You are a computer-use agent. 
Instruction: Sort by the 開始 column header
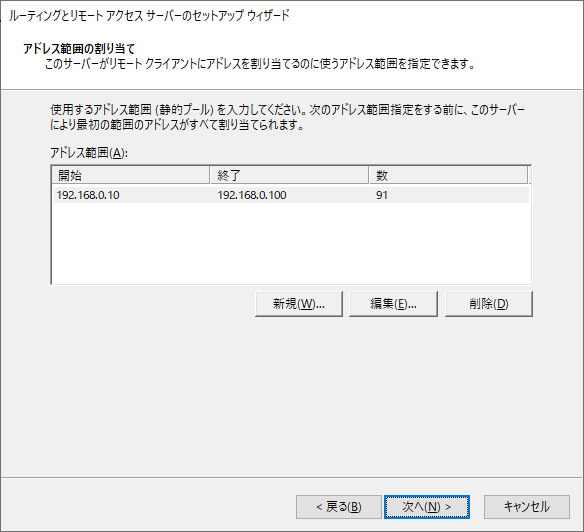(x=130, y=175)
